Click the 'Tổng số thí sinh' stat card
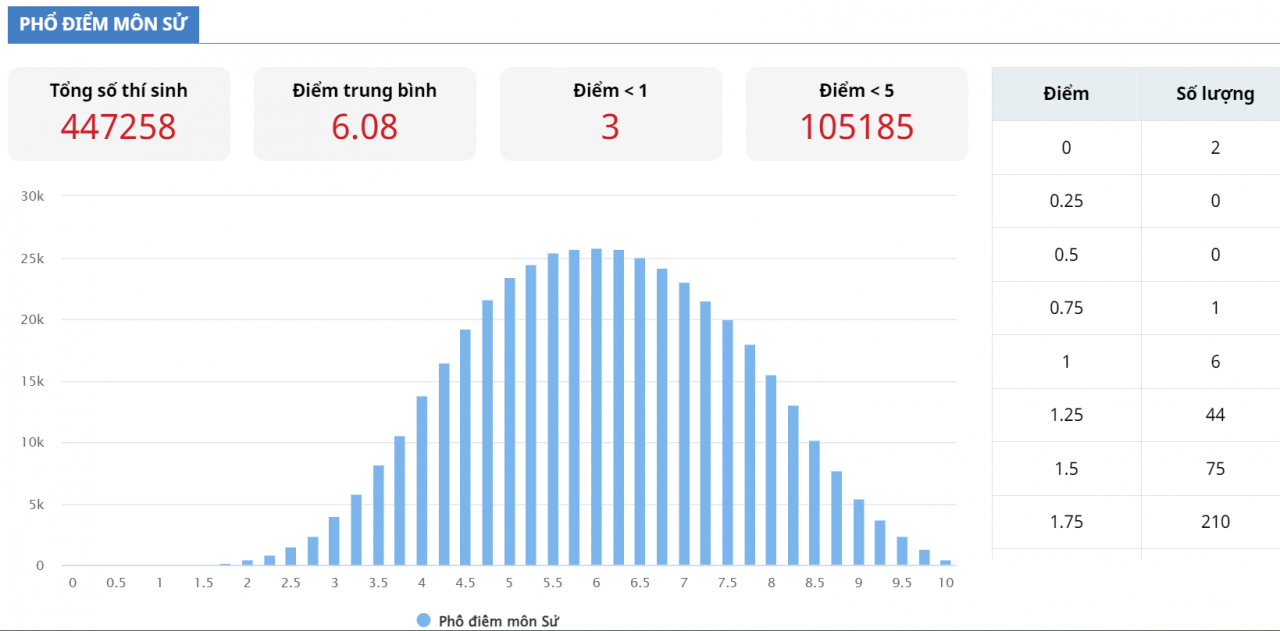 119,113
